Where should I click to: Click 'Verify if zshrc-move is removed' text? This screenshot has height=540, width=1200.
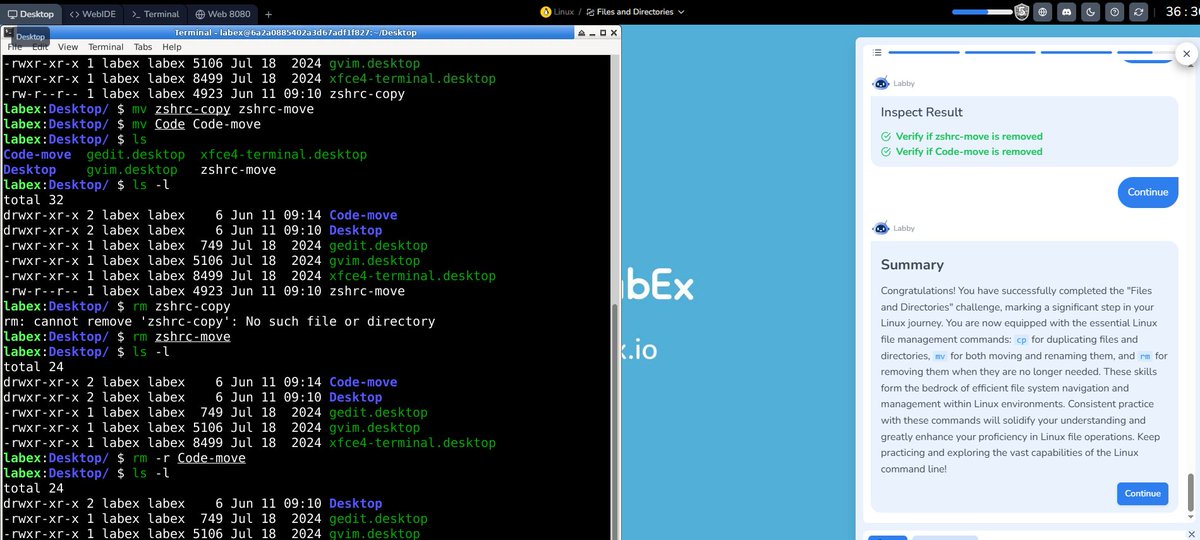(969, 136)
